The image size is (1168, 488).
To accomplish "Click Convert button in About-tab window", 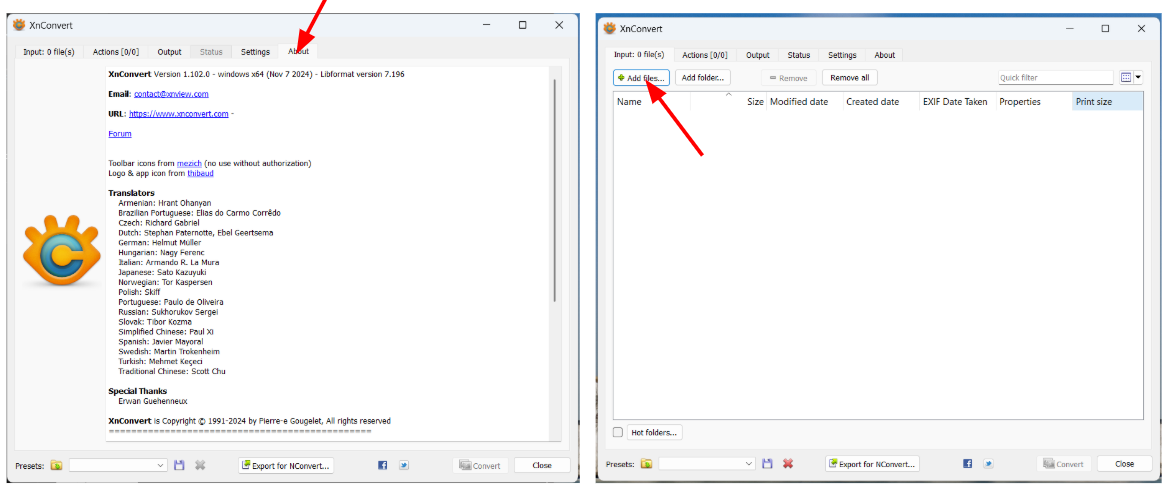I will point(480,466).
